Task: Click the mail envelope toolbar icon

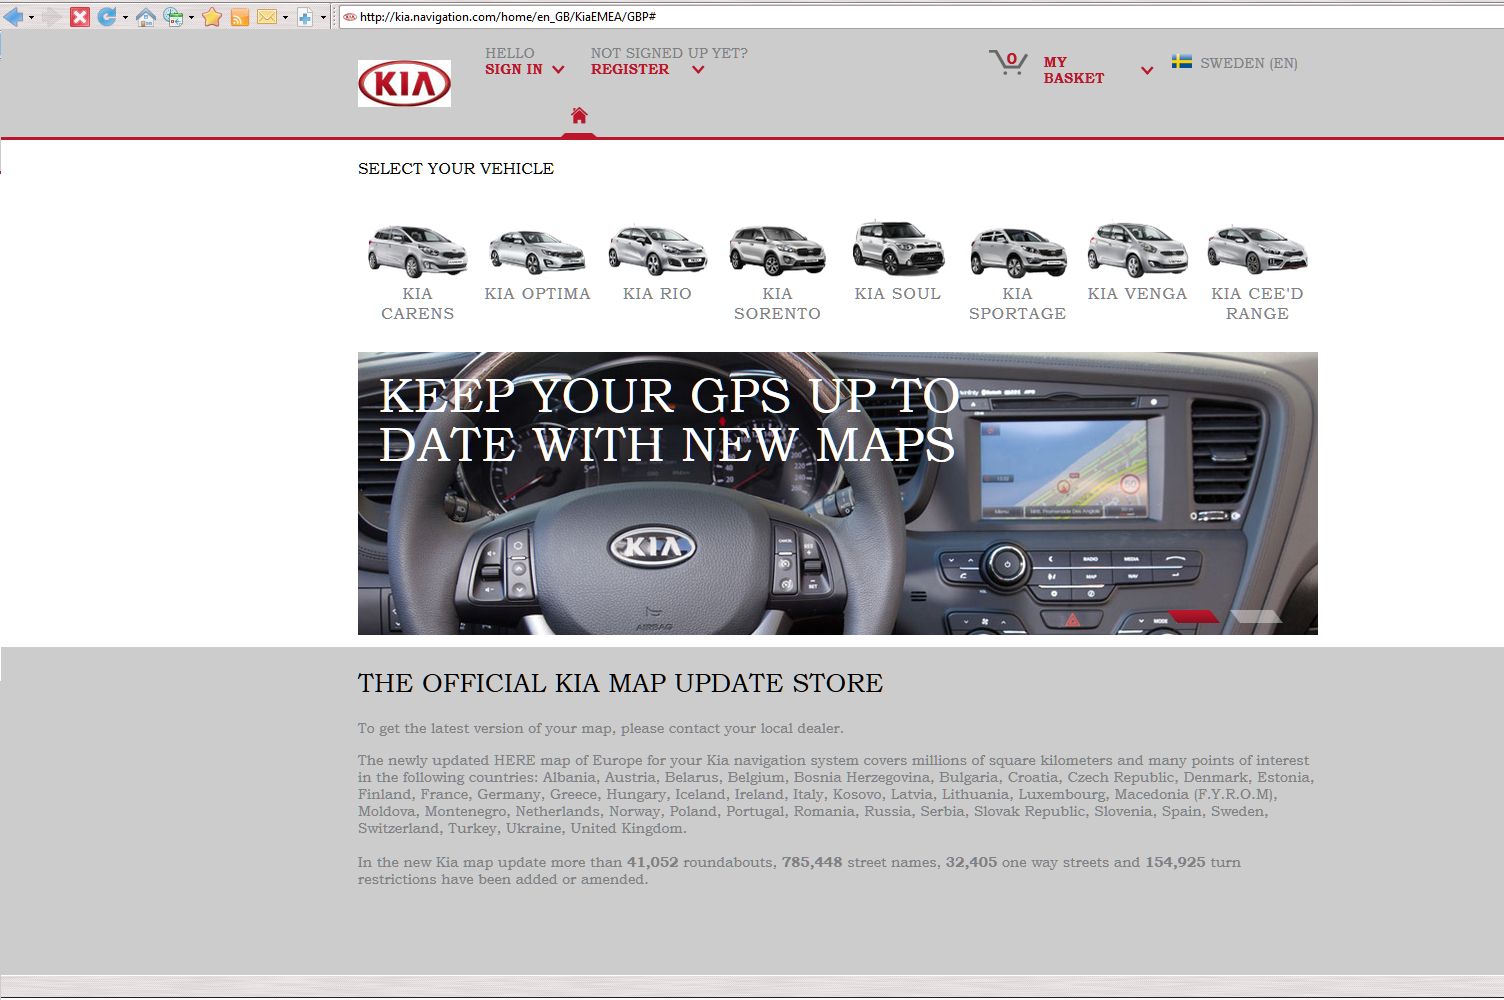Action: 267,17
